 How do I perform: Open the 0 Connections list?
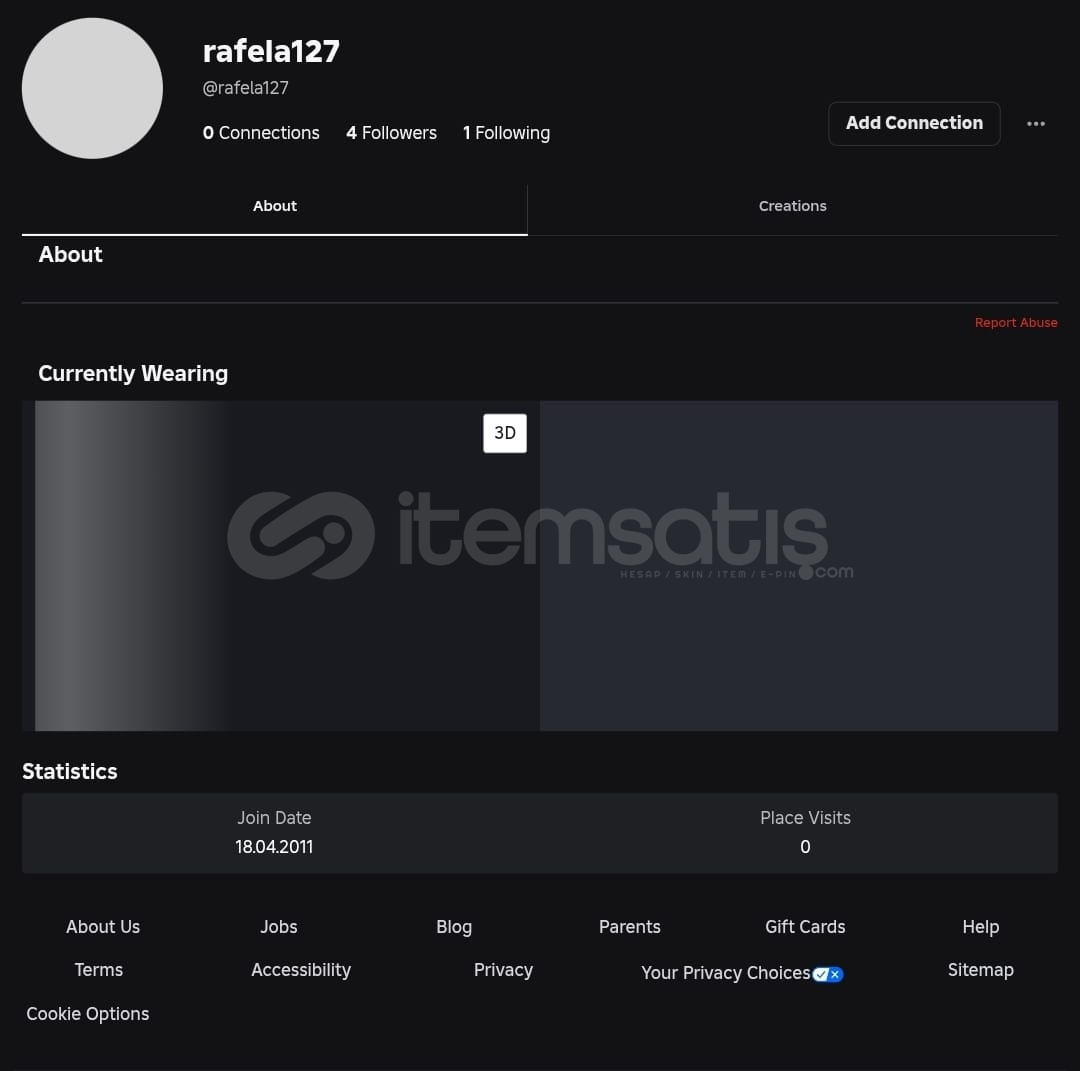pos(261,133)
